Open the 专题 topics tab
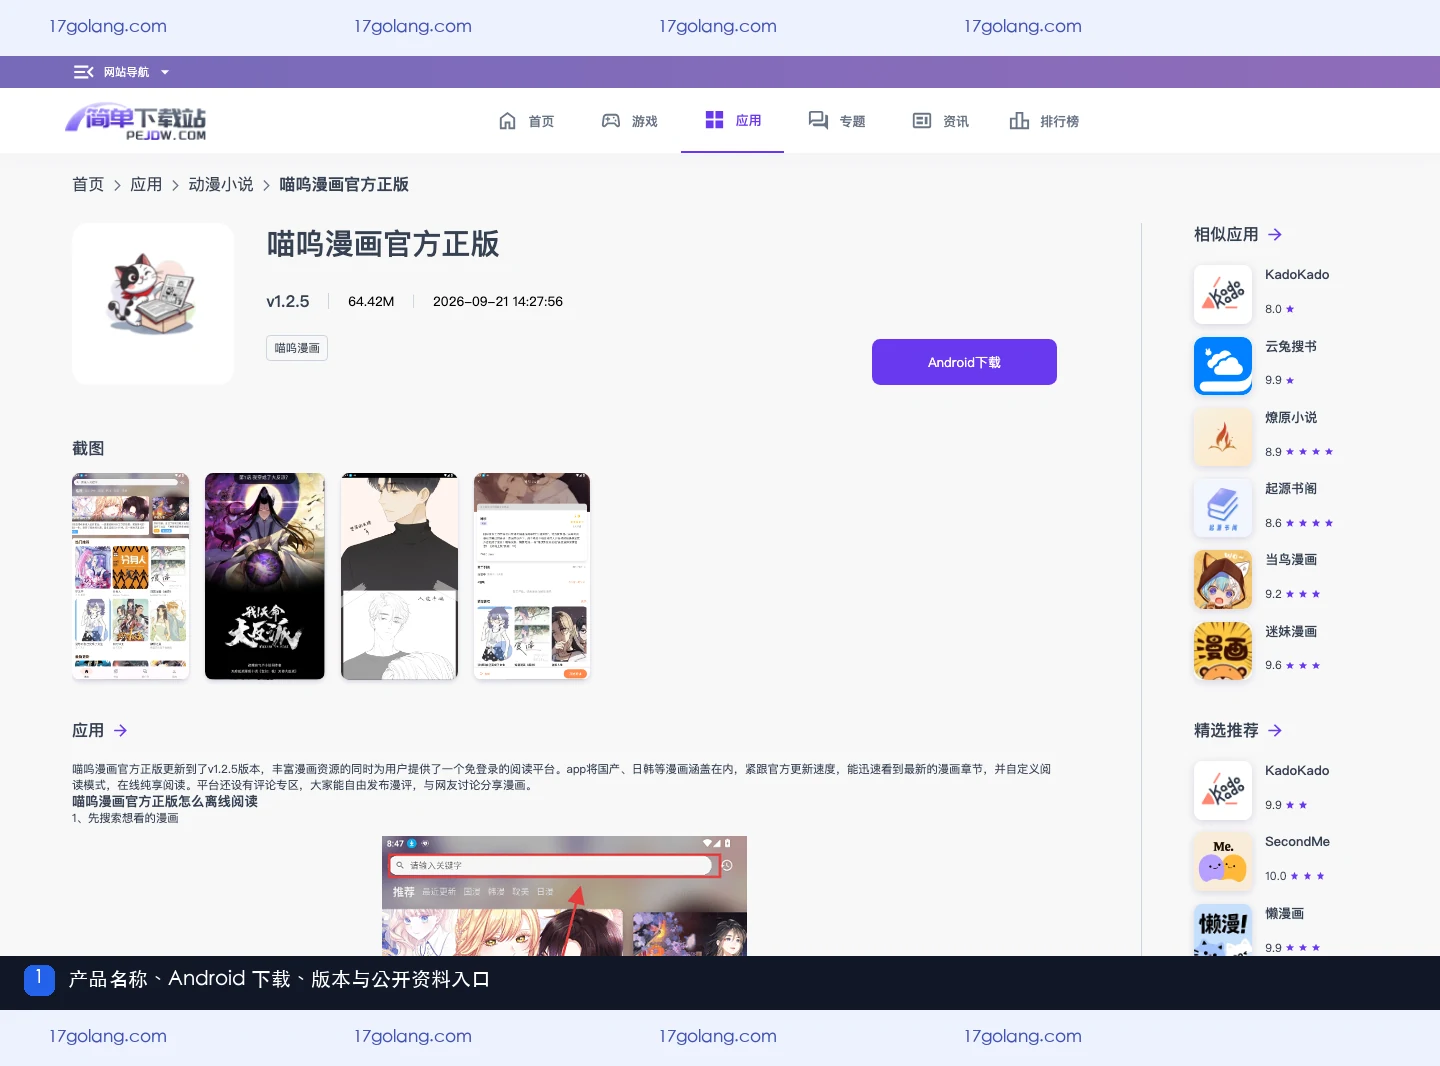The image size is (1440, 1066). [x=837, y=121]
